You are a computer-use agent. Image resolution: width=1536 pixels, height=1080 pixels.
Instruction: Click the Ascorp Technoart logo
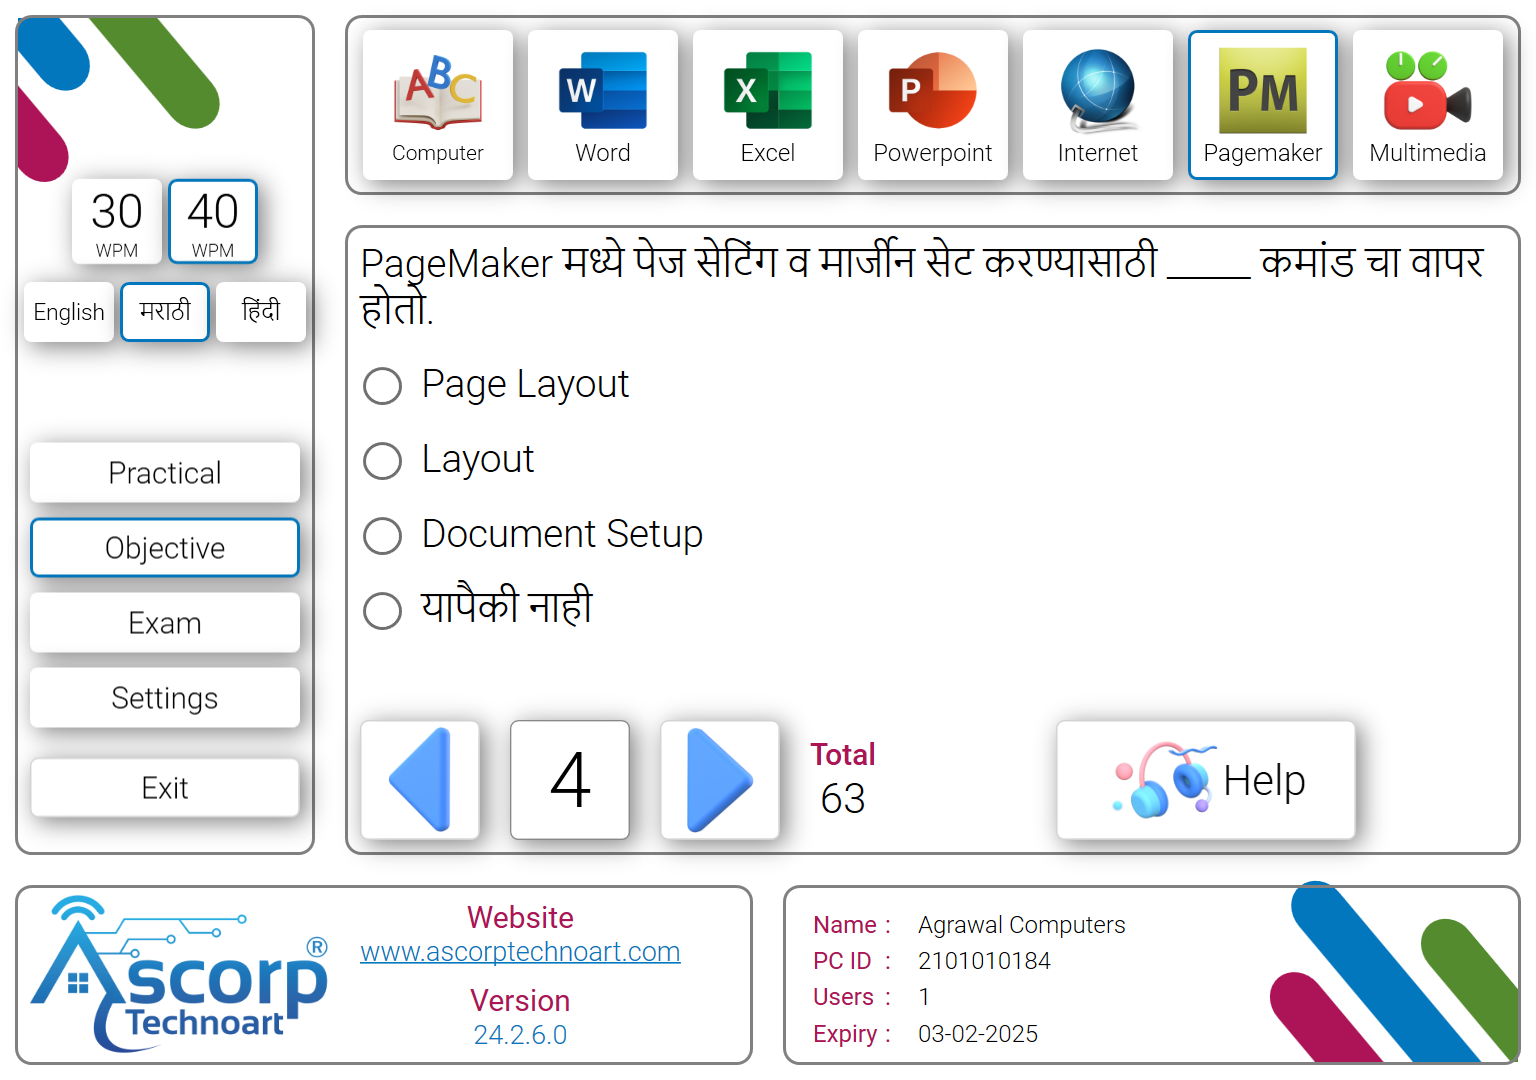click(x=180, y=973)
